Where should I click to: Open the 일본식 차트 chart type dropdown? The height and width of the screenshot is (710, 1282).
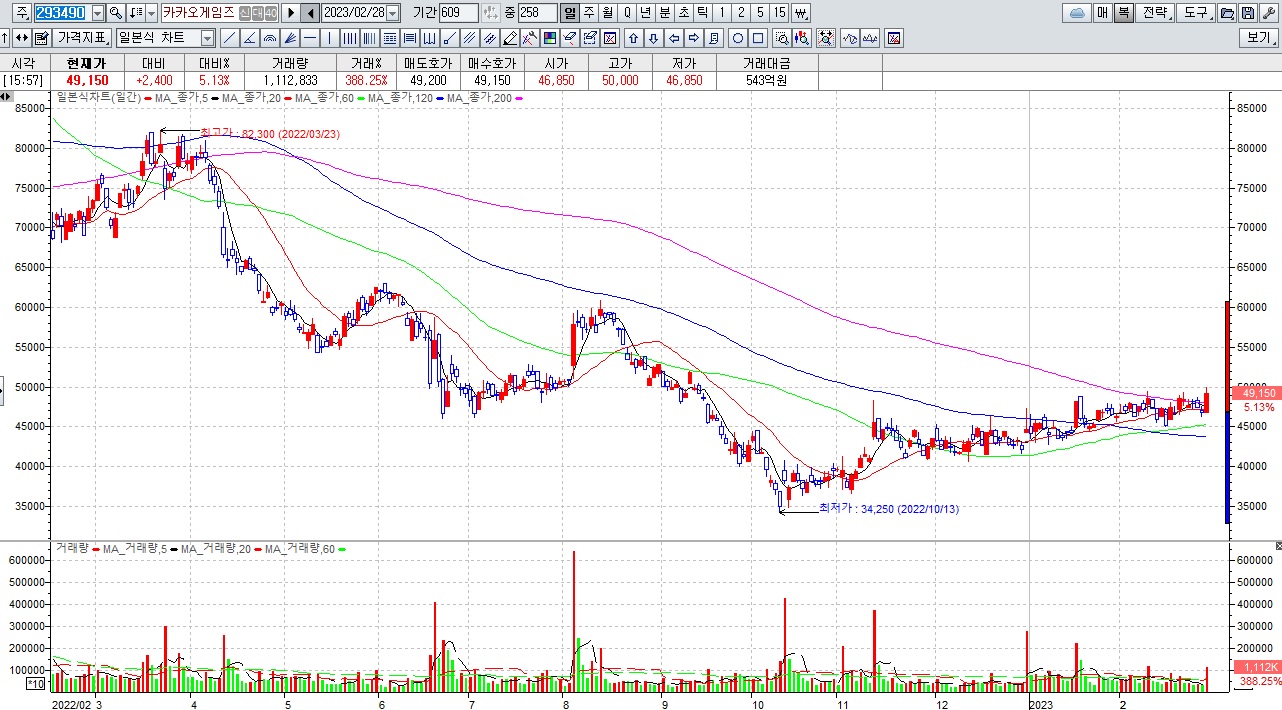(x=207, y=38)
